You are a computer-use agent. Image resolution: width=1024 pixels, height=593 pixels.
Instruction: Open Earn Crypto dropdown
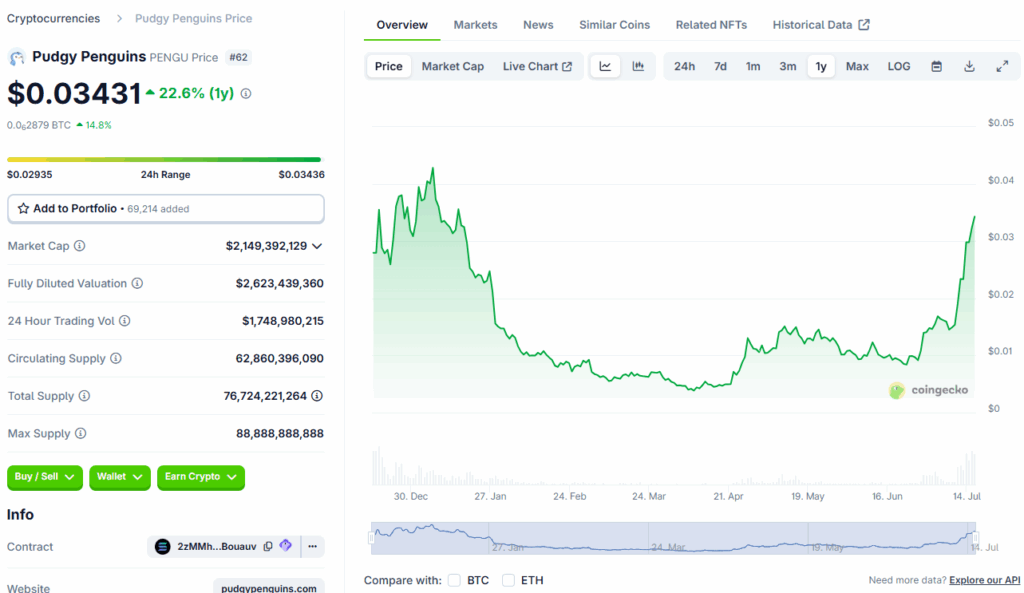point(200,477)
